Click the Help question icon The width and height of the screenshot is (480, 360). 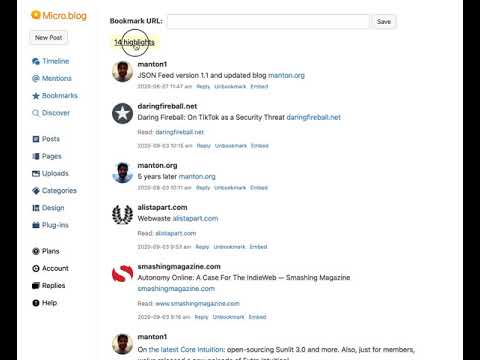(36, 303)
